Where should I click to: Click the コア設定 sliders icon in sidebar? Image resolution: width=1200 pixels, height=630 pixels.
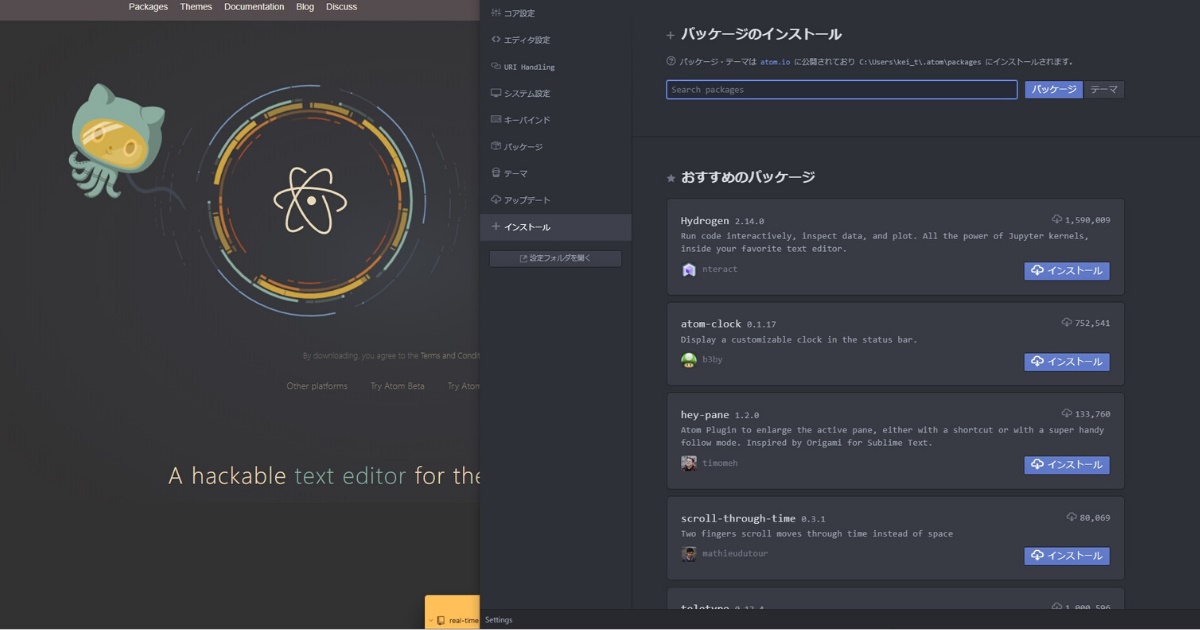(495, 13)
